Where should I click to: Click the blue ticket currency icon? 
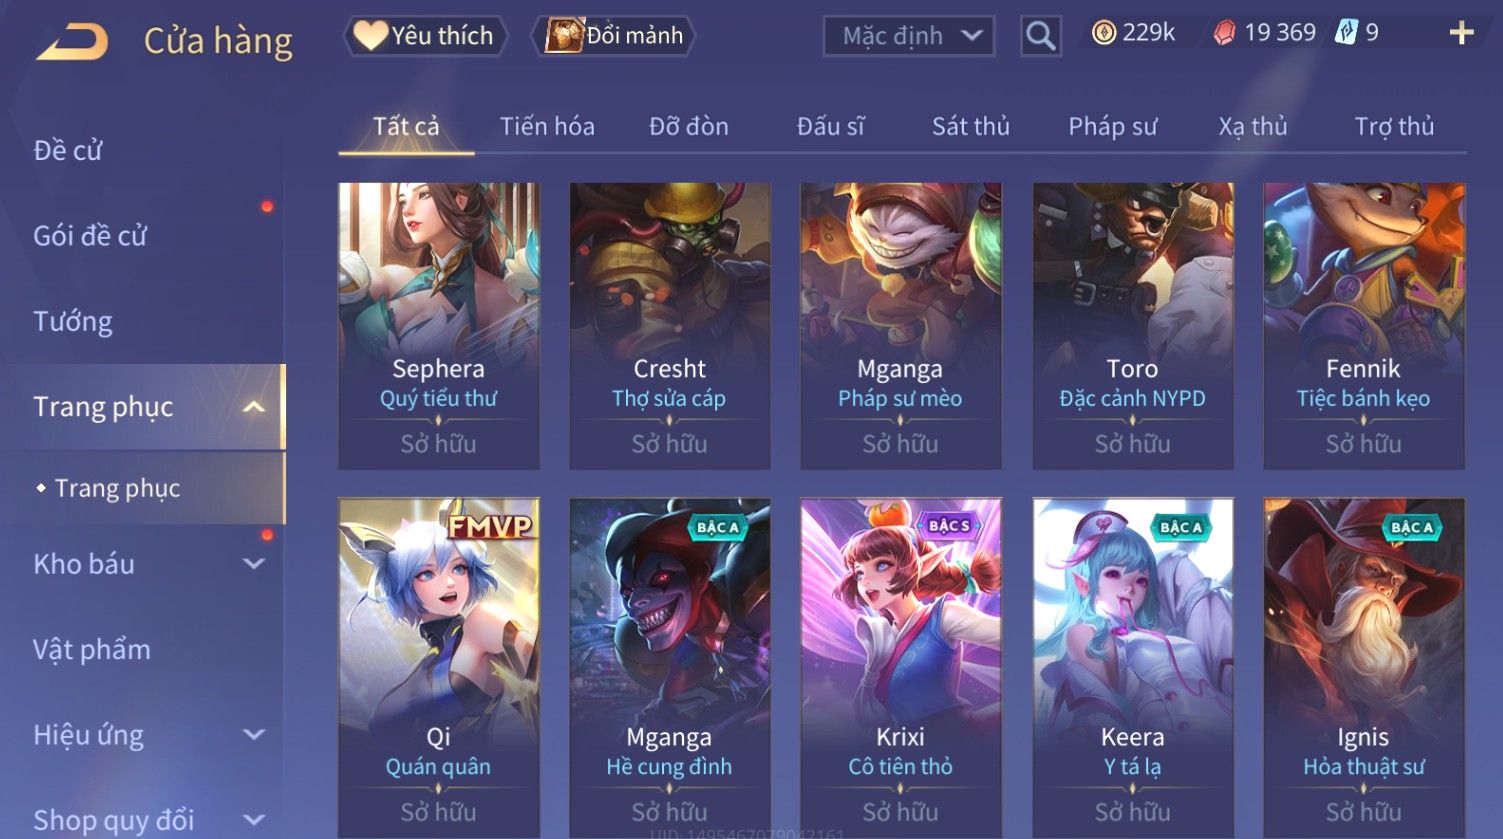point(1346,33)
